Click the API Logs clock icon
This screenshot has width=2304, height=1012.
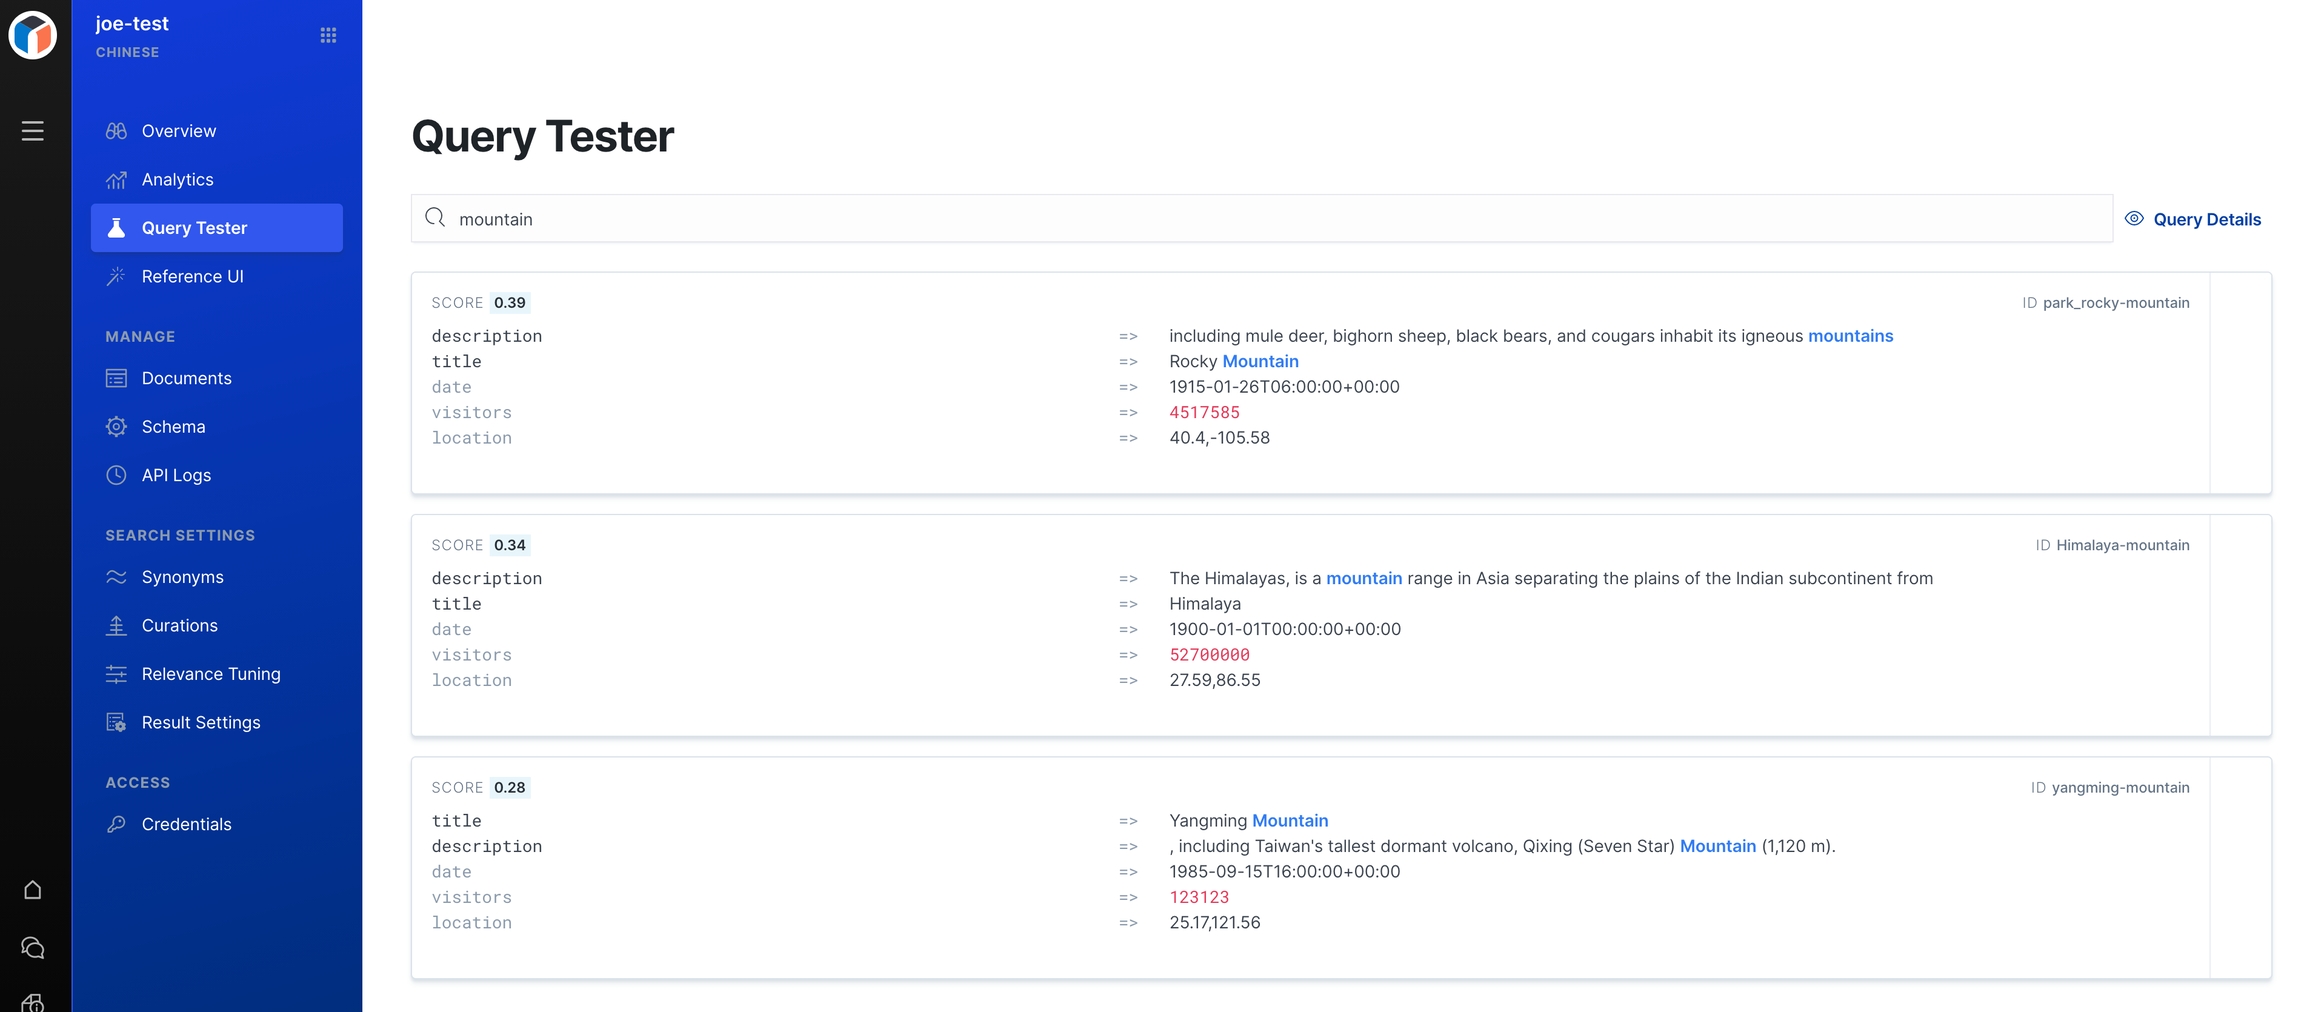pos(116,475)
